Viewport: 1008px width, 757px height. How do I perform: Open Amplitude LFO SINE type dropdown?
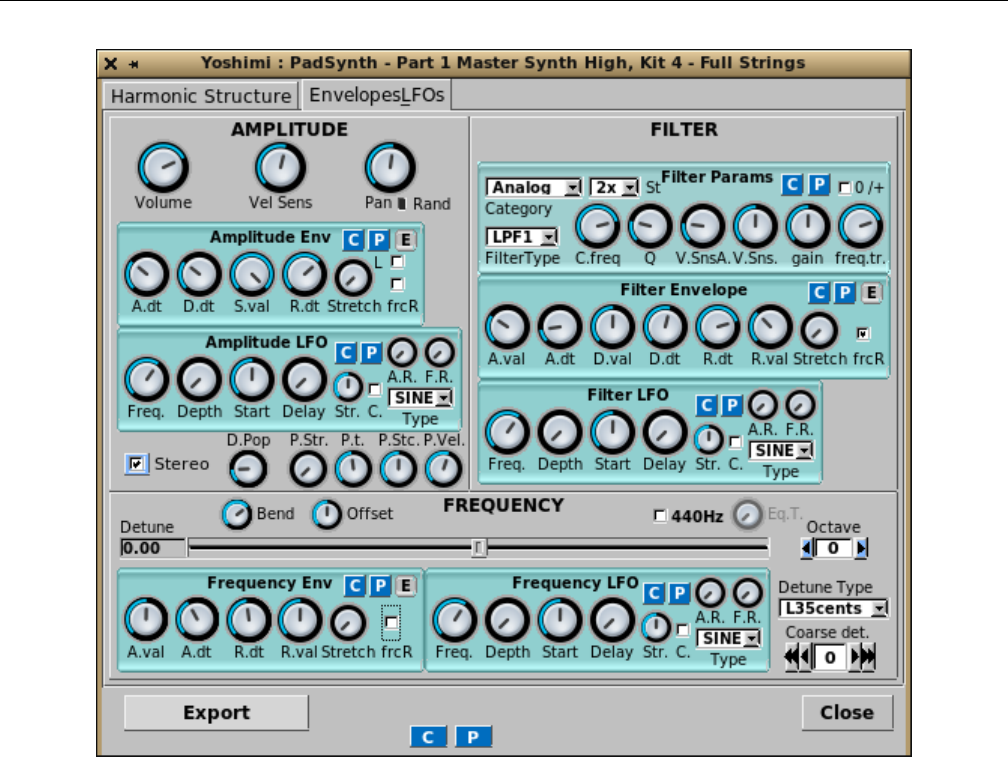coord(421,398)
